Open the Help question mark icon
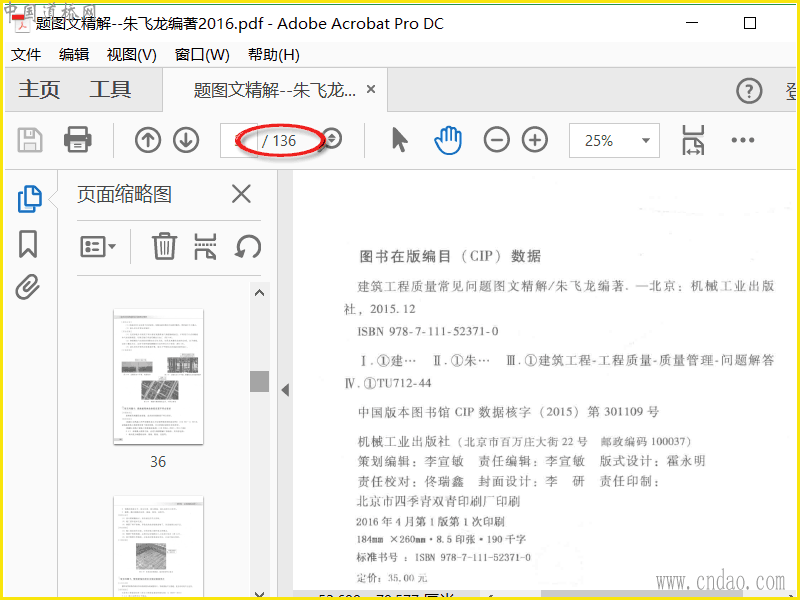800x600 pixels. [x=749, y=91]
